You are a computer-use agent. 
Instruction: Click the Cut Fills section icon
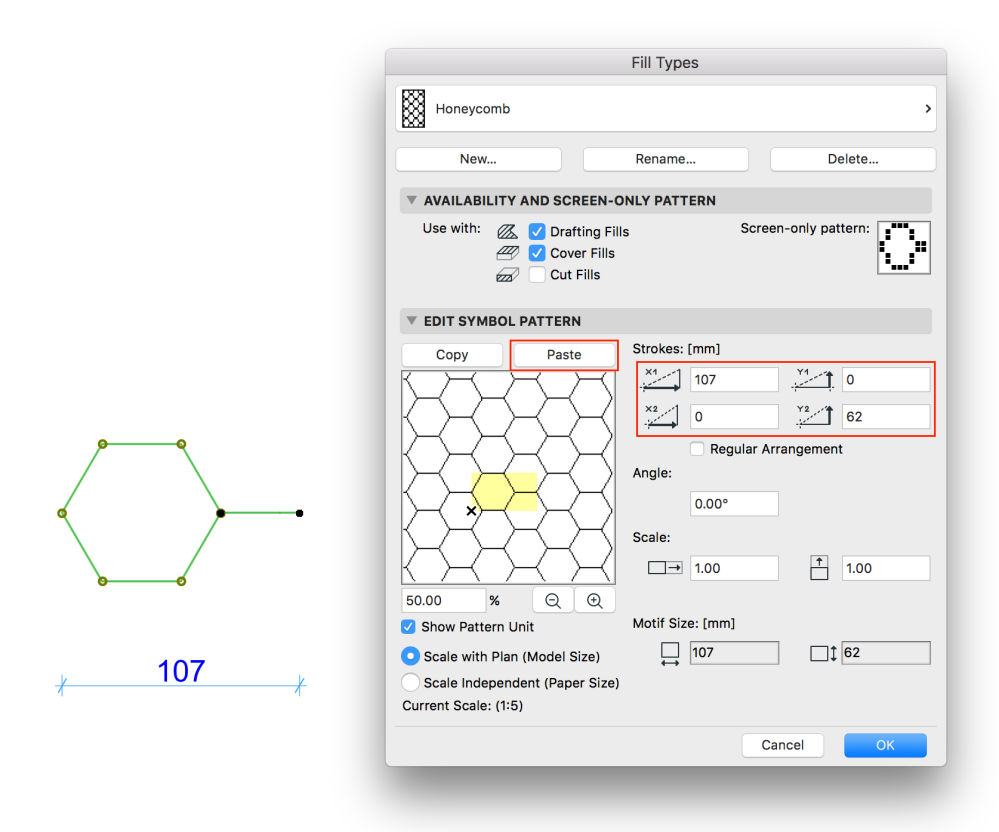[507, 274]
